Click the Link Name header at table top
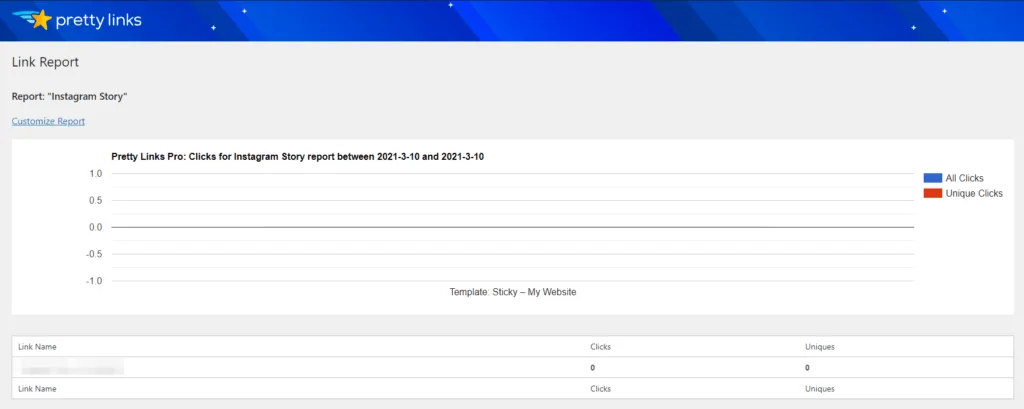 coord(37,347)
